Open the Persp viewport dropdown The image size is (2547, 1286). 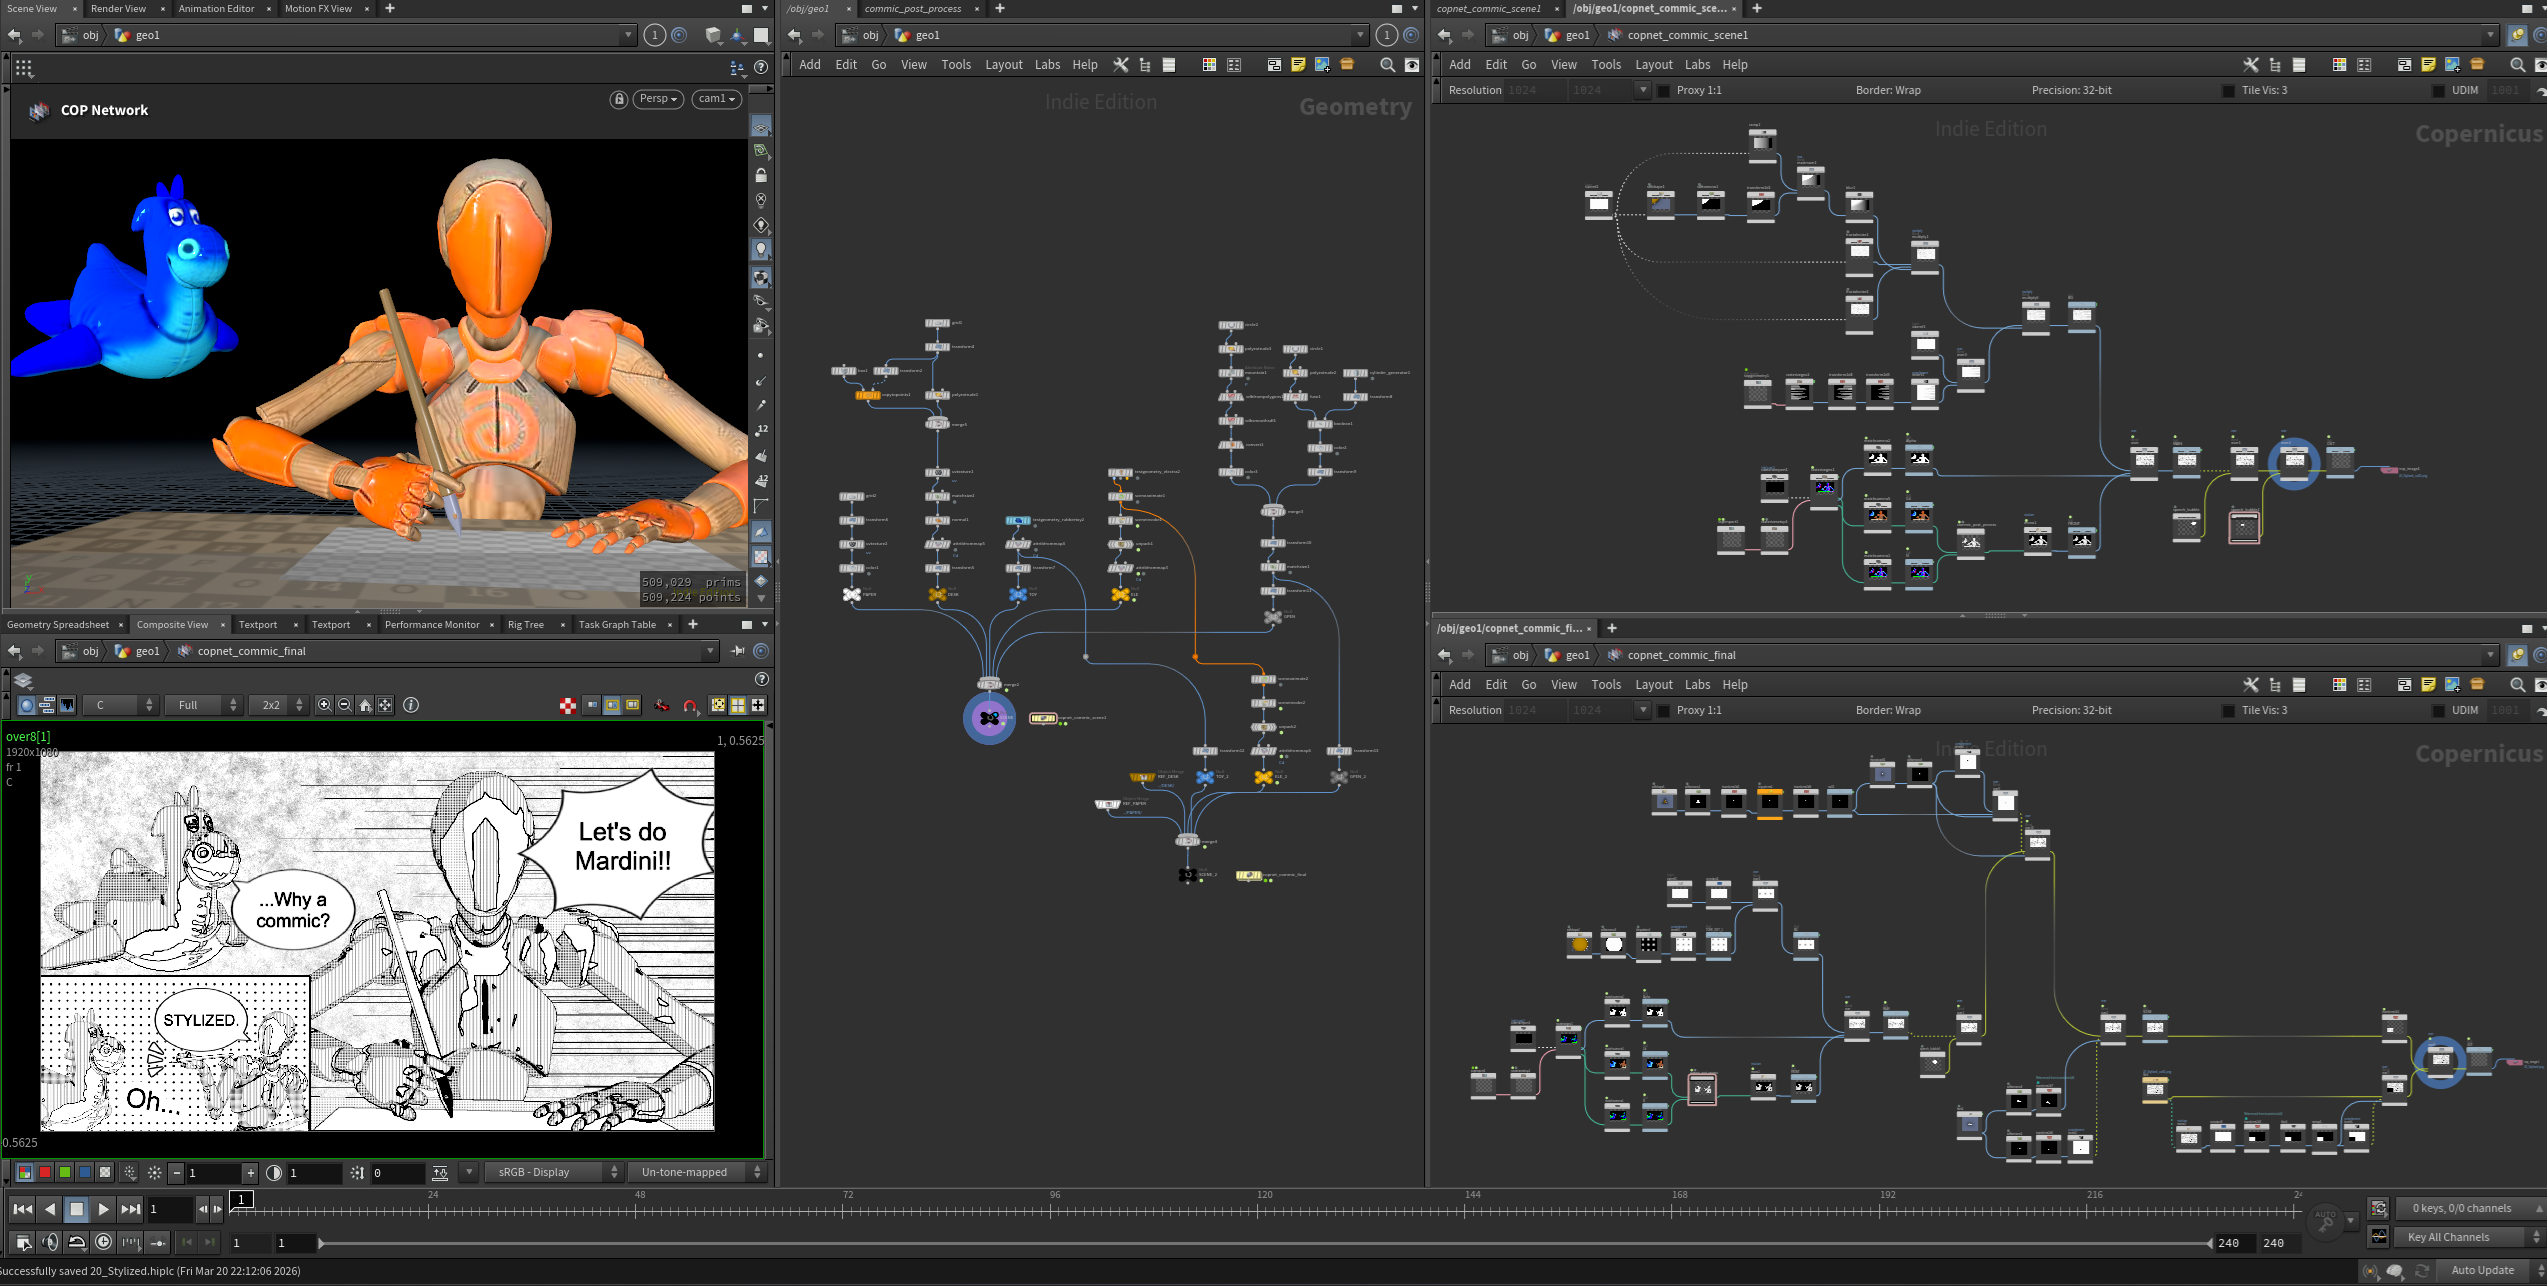[658, 99]
